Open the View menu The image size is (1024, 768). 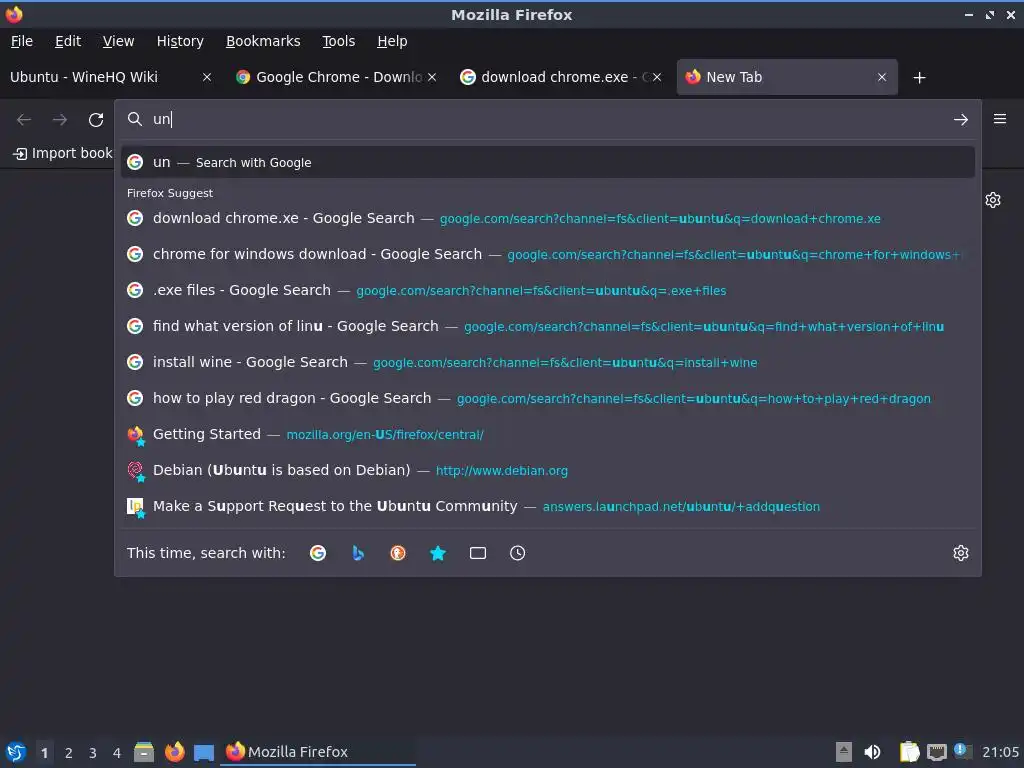[x=118, y=41]
